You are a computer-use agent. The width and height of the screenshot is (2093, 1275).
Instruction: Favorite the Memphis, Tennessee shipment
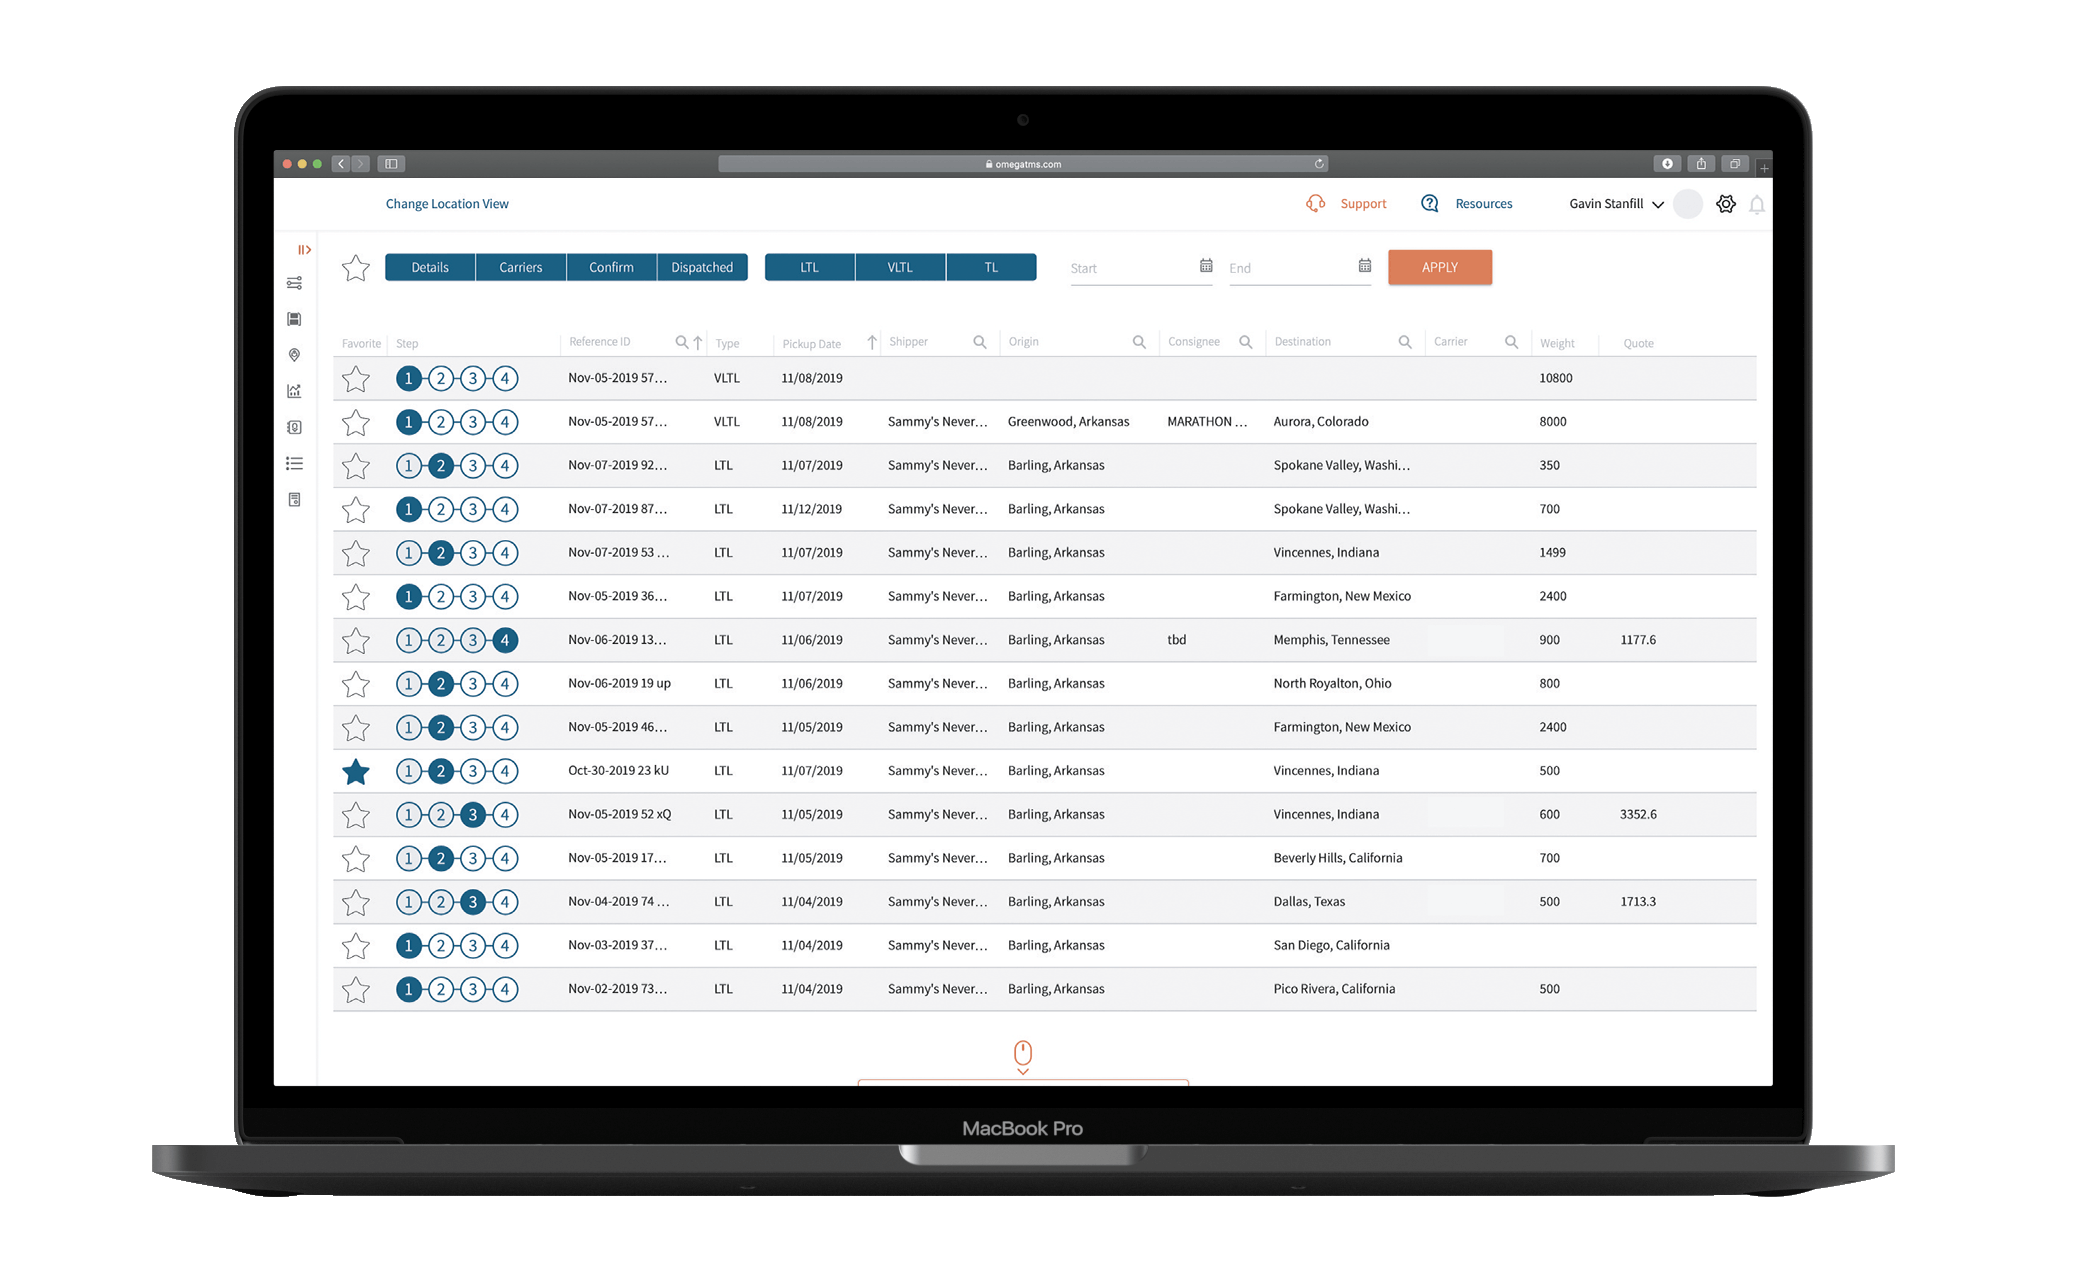(x=356, y=641)
